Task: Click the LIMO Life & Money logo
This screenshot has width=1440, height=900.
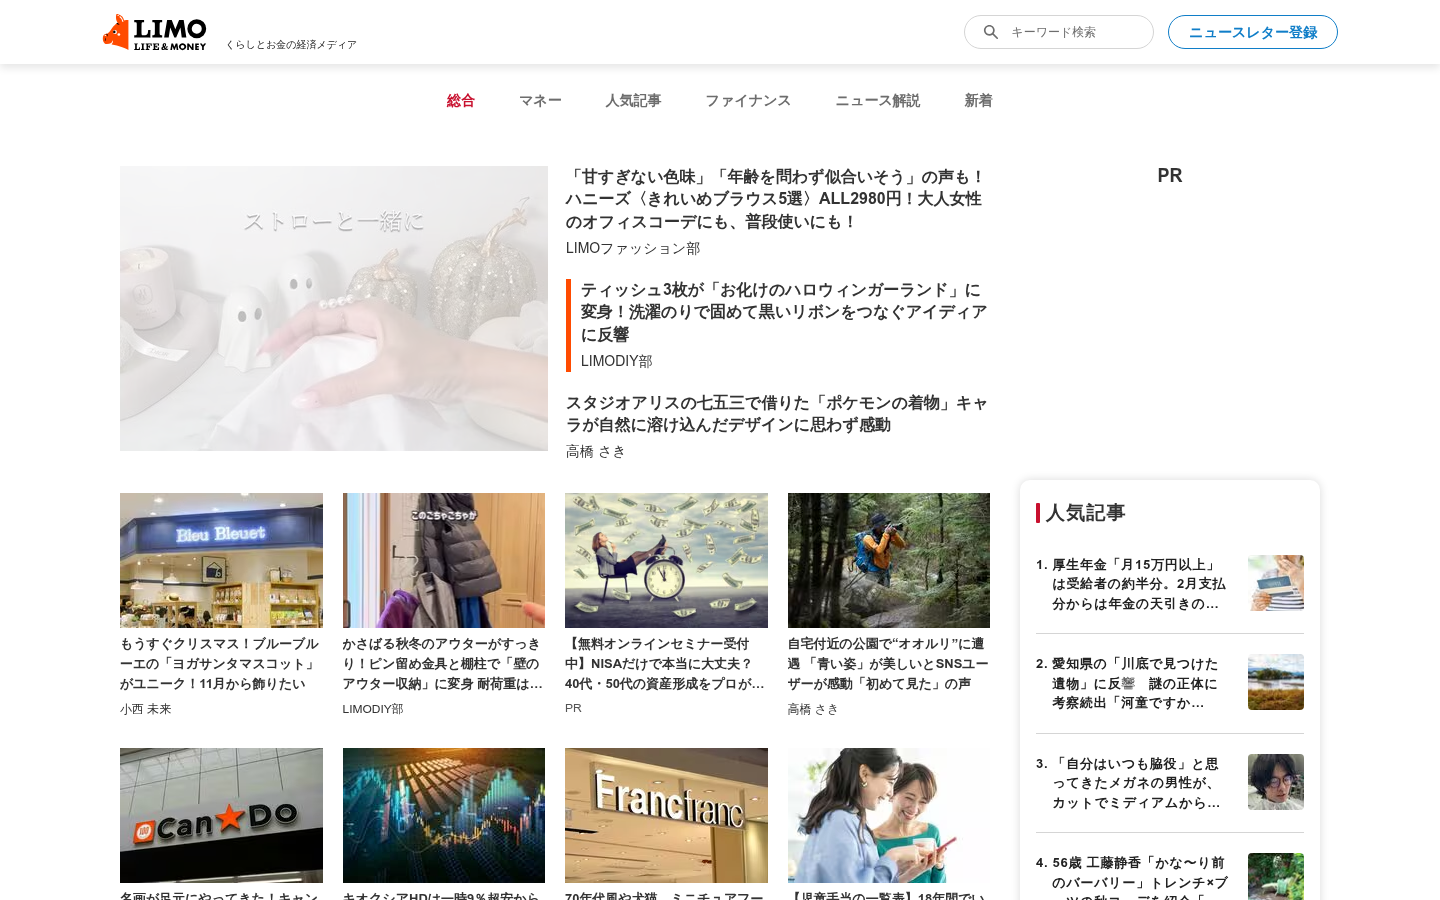Action: coord(155,32)
